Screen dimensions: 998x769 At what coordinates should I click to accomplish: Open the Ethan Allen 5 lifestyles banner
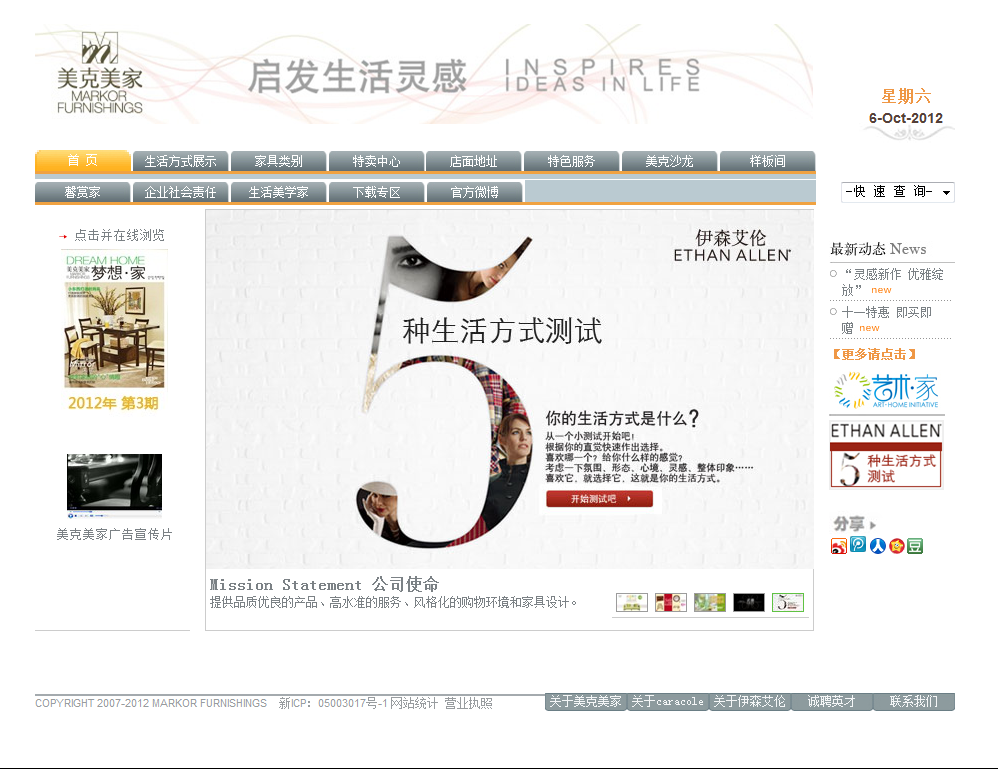coord(886,453)
